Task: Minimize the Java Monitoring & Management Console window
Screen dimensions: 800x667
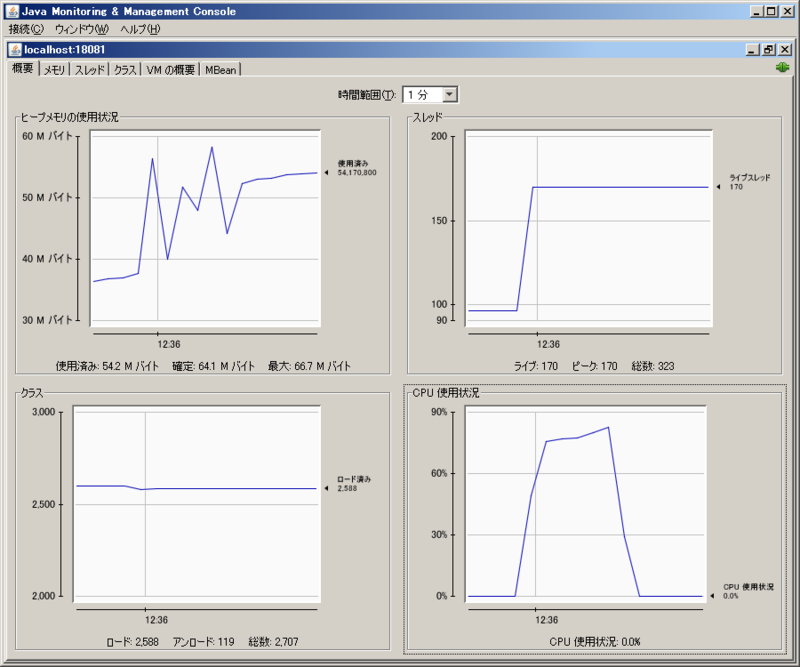Action: [x=757, y=11]
